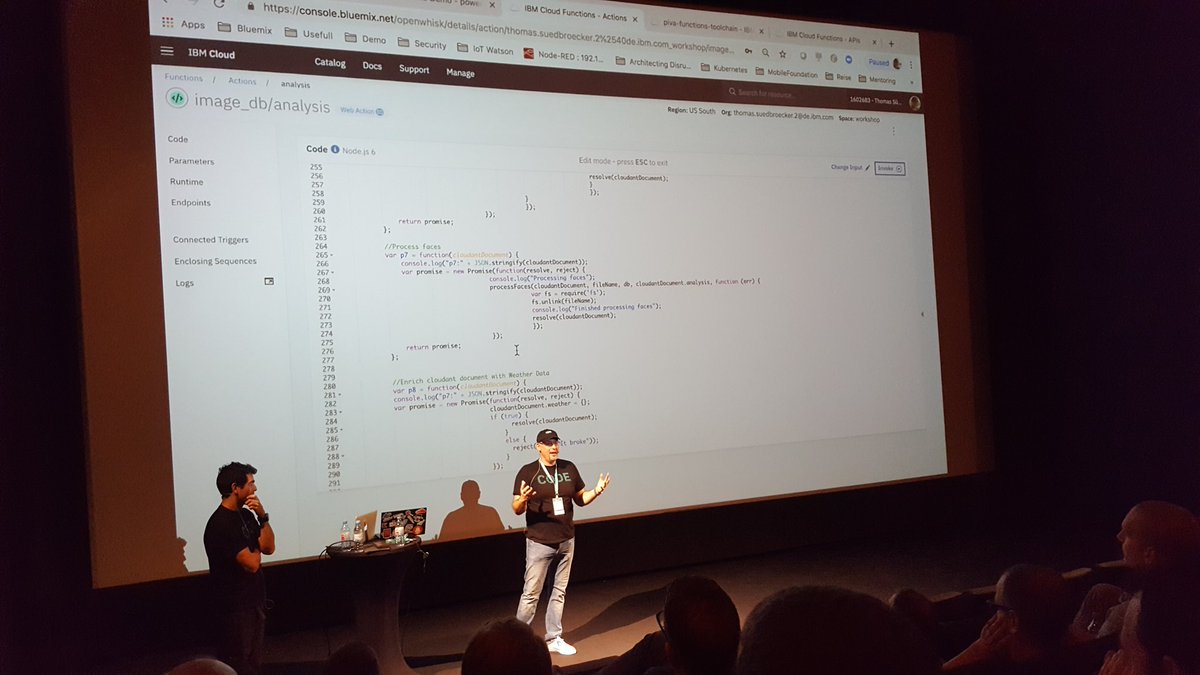1200x675 pixels.
Task: Open Chrome's three-dot browser menu
Action: pos(911,63)
